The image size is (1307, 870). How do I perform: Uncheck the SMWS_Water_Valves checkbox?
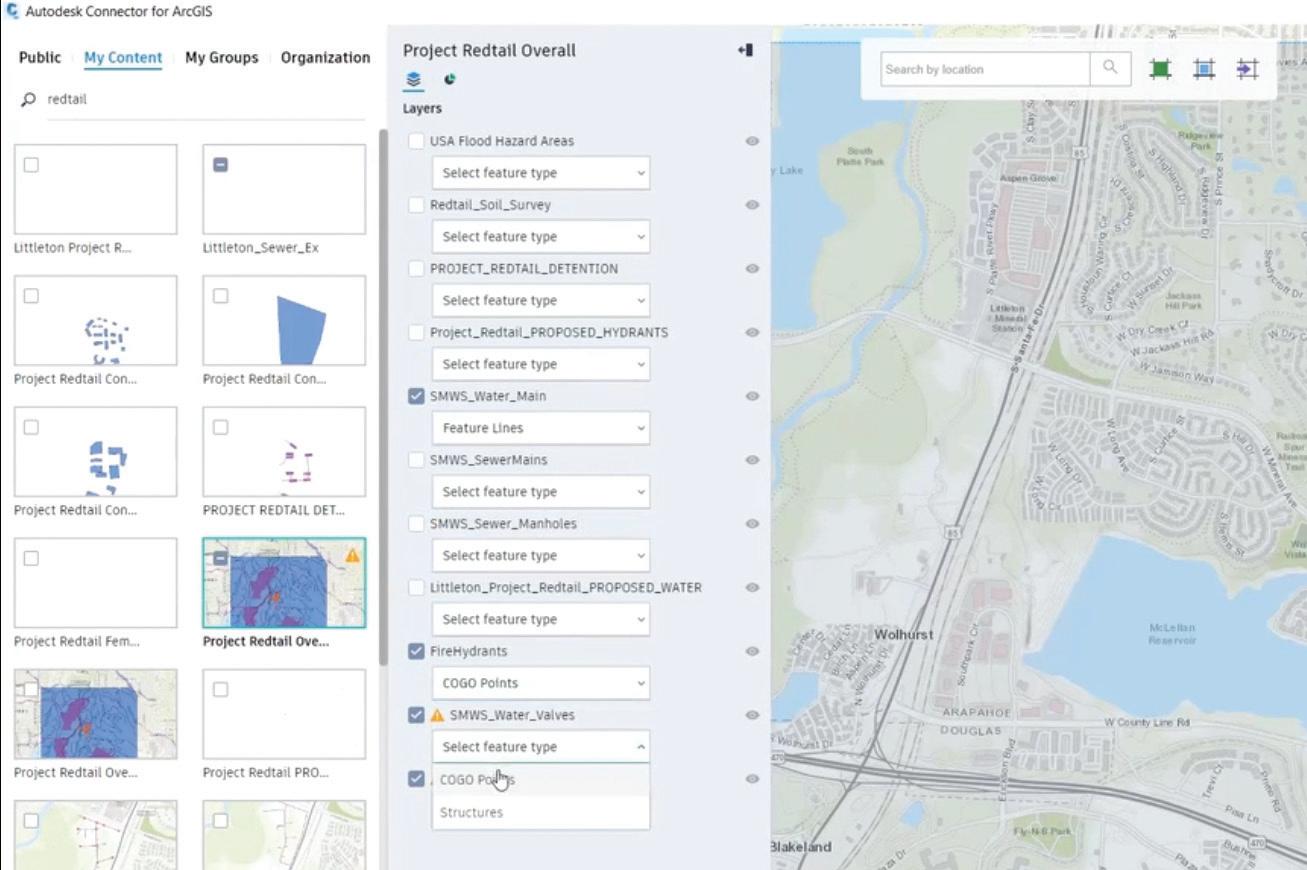coord(416,715)
